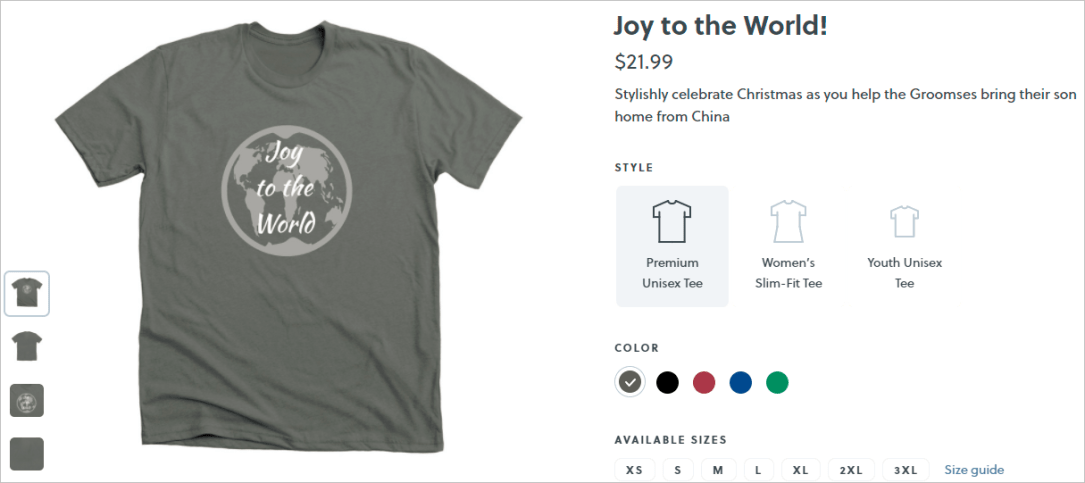Choose size L
Screen dimensions: 1085x483
[x=758, y=470]
